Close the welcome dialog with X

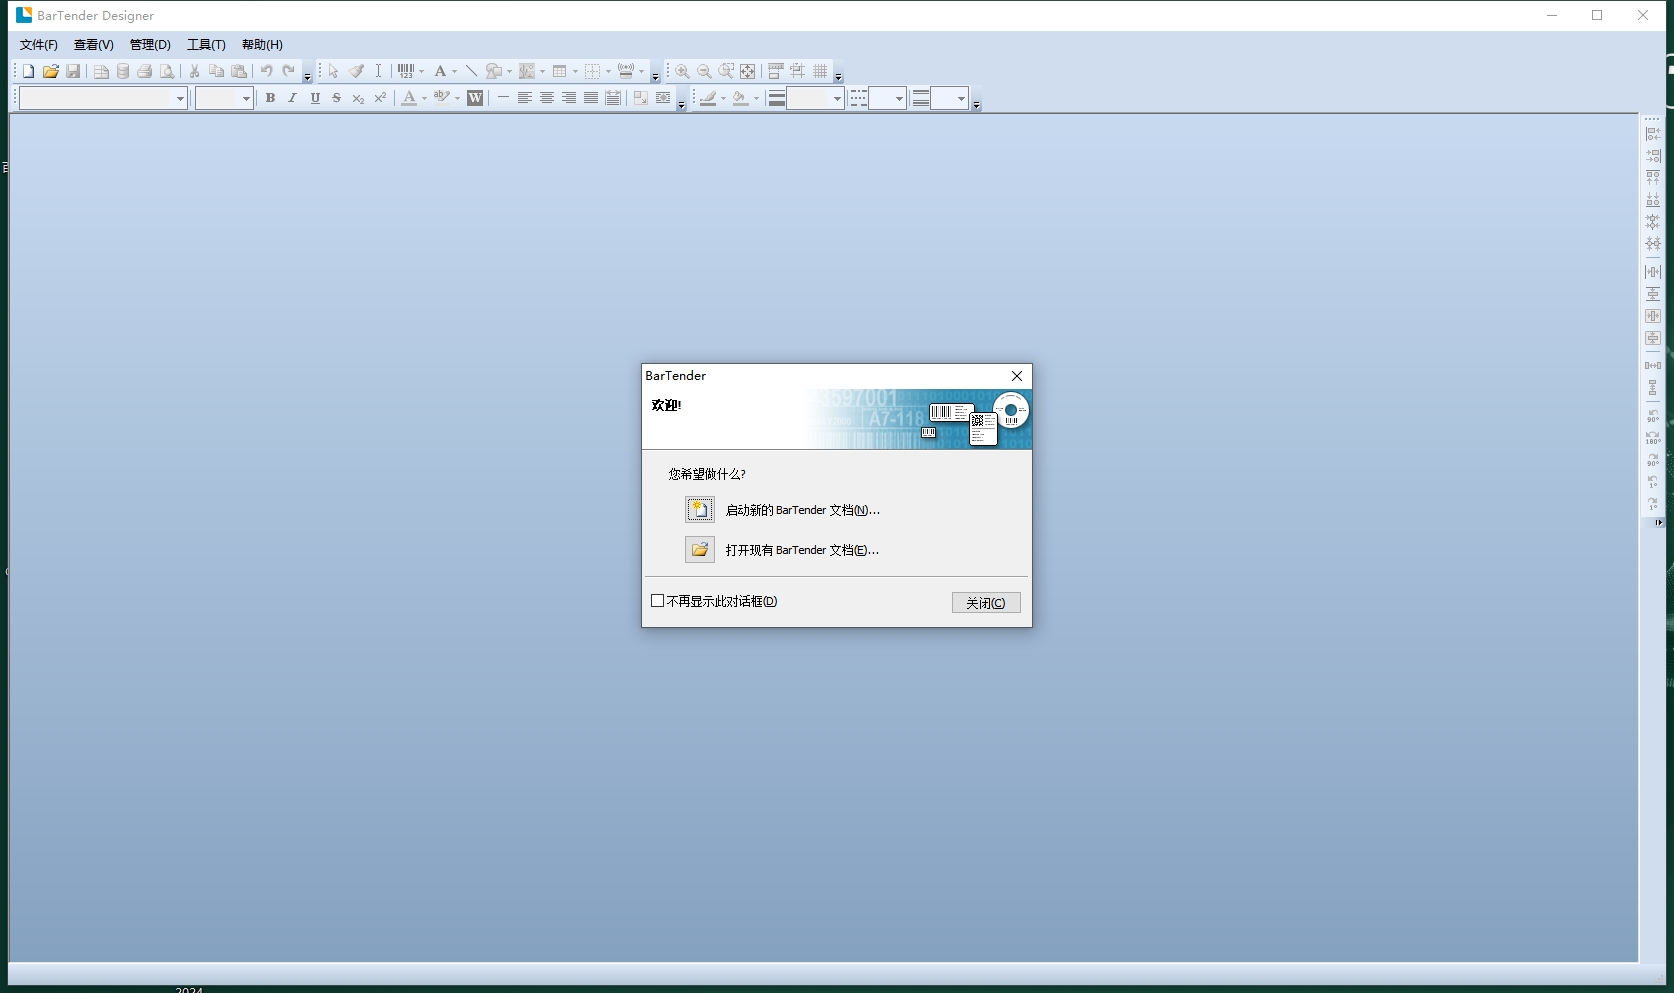tap(1017, 376)
